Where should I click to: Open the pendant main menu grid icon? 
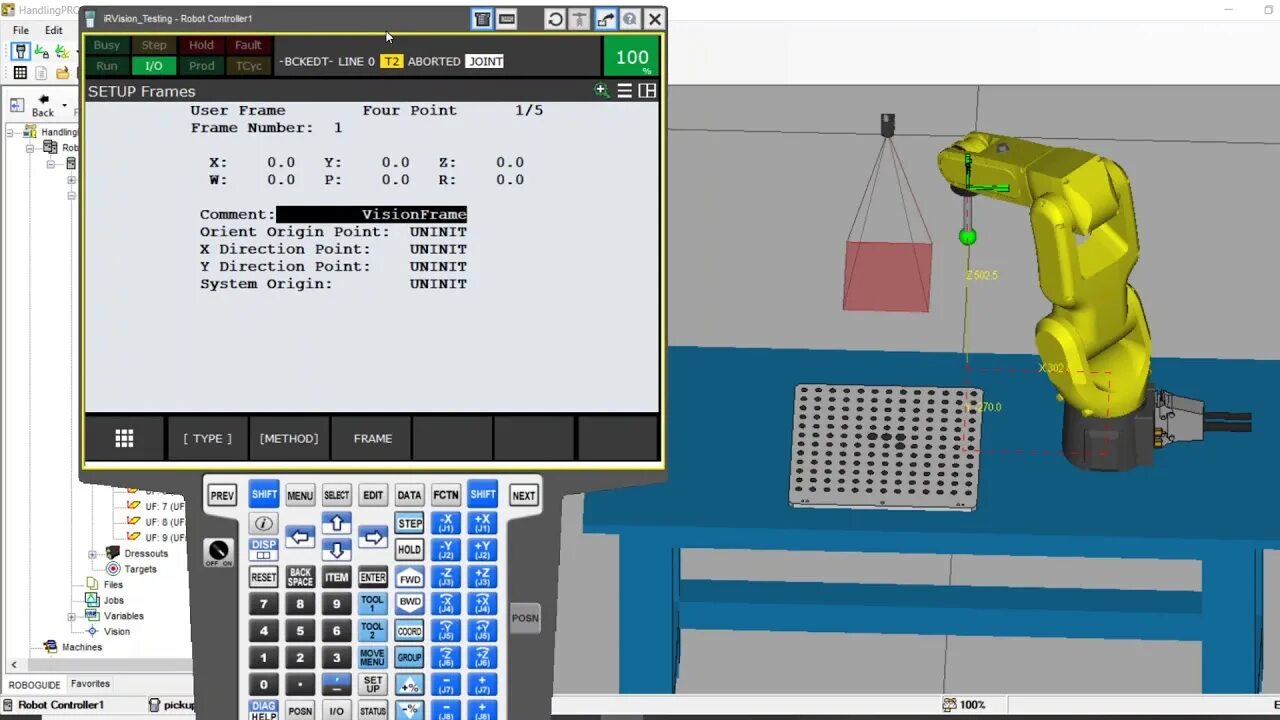124,438
